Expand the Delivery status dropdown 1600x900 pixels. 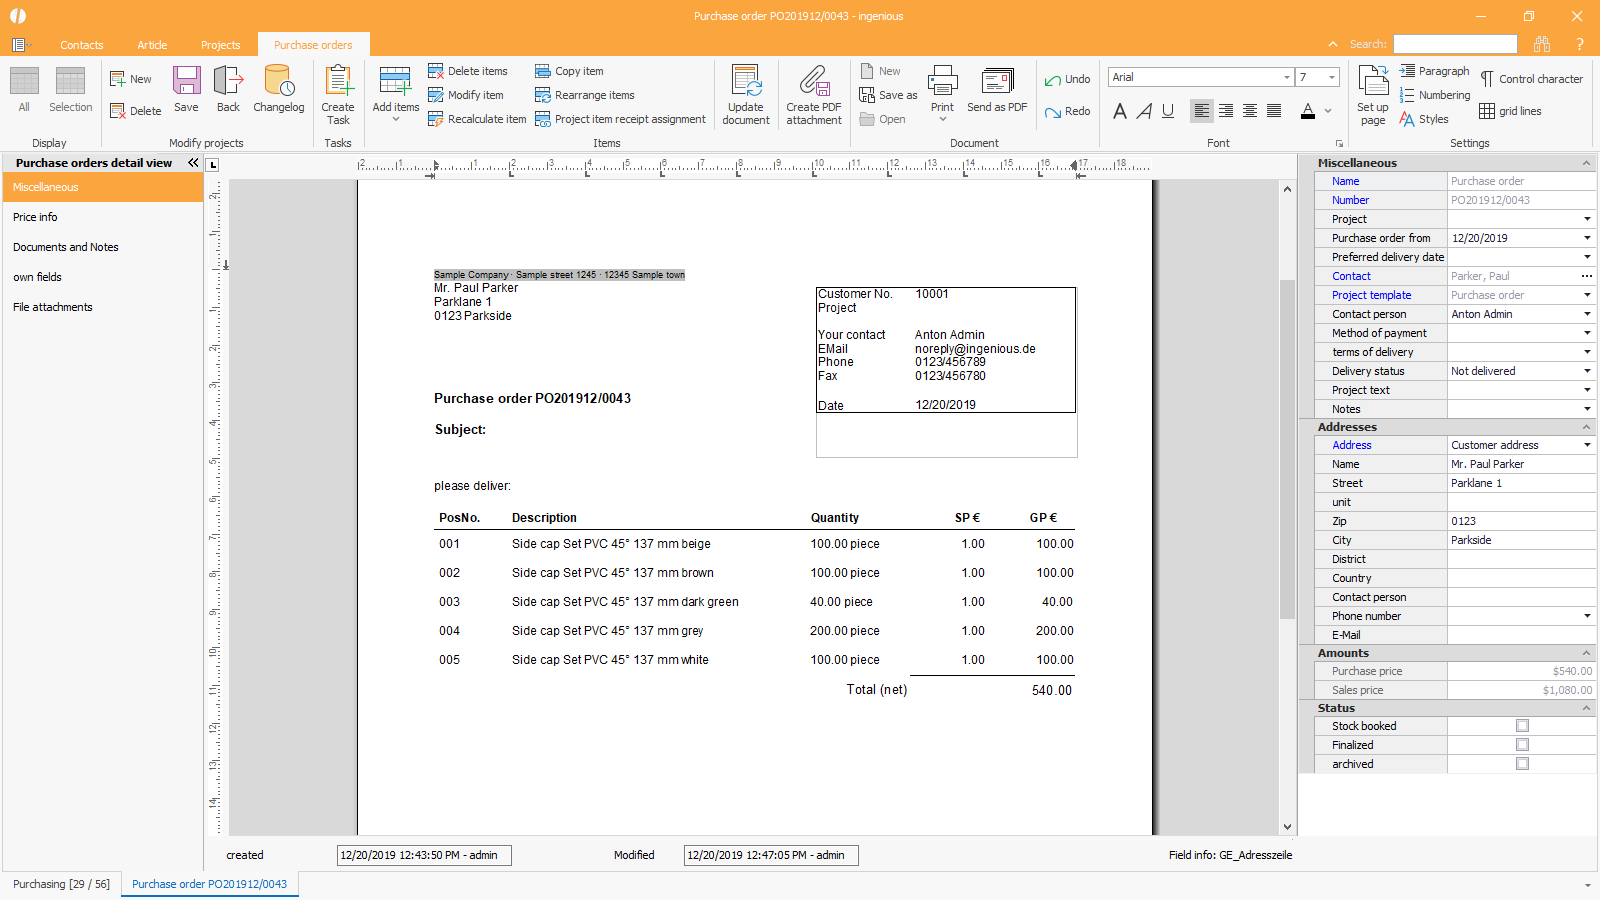pyautogui.click(x=1586, y=371)
